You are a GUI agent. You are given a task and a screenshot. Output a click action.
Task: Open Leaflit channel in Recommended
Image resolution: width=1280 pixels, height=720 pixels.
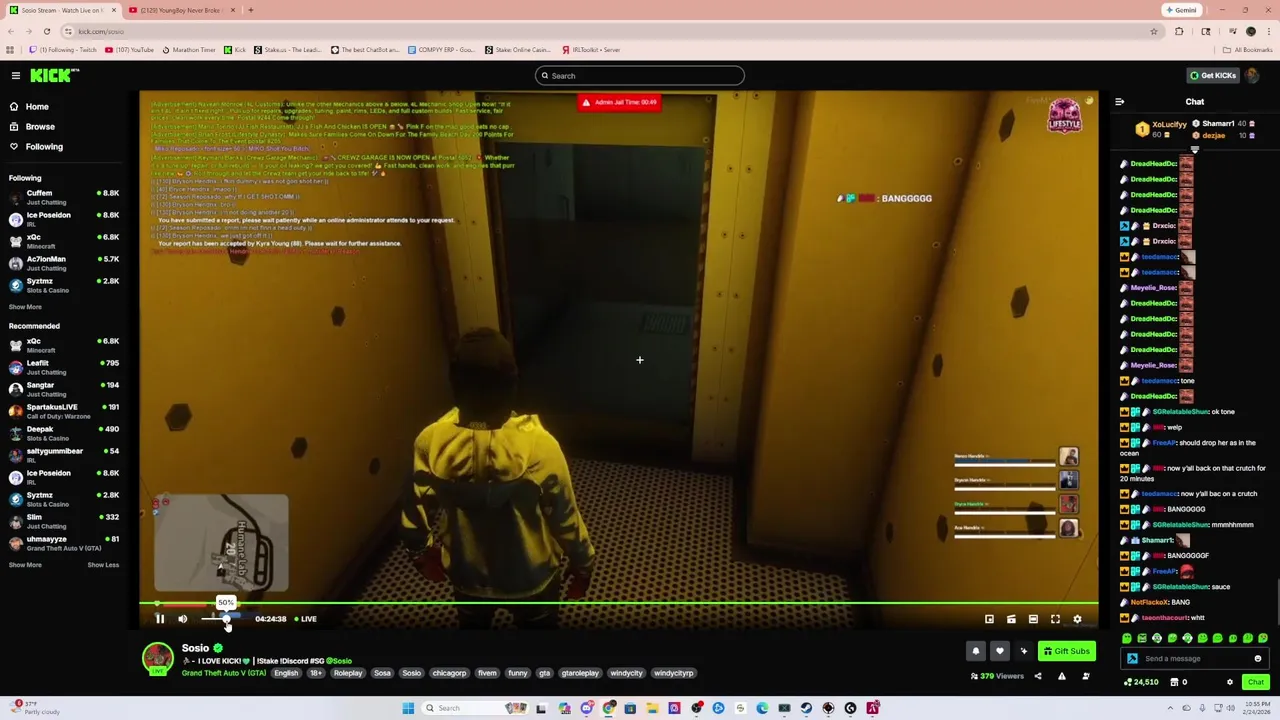pos(65,367)
